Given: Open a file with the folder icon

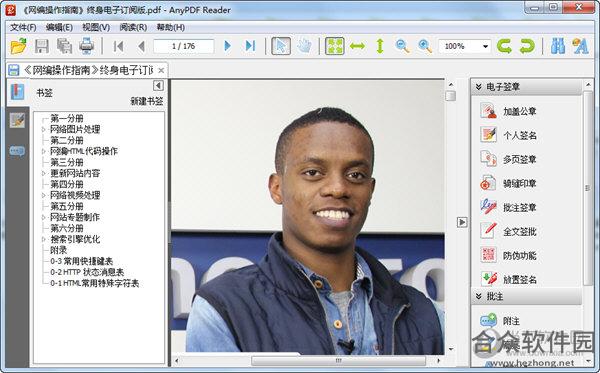Looking at the screenshot, I should tap(18, 46).
